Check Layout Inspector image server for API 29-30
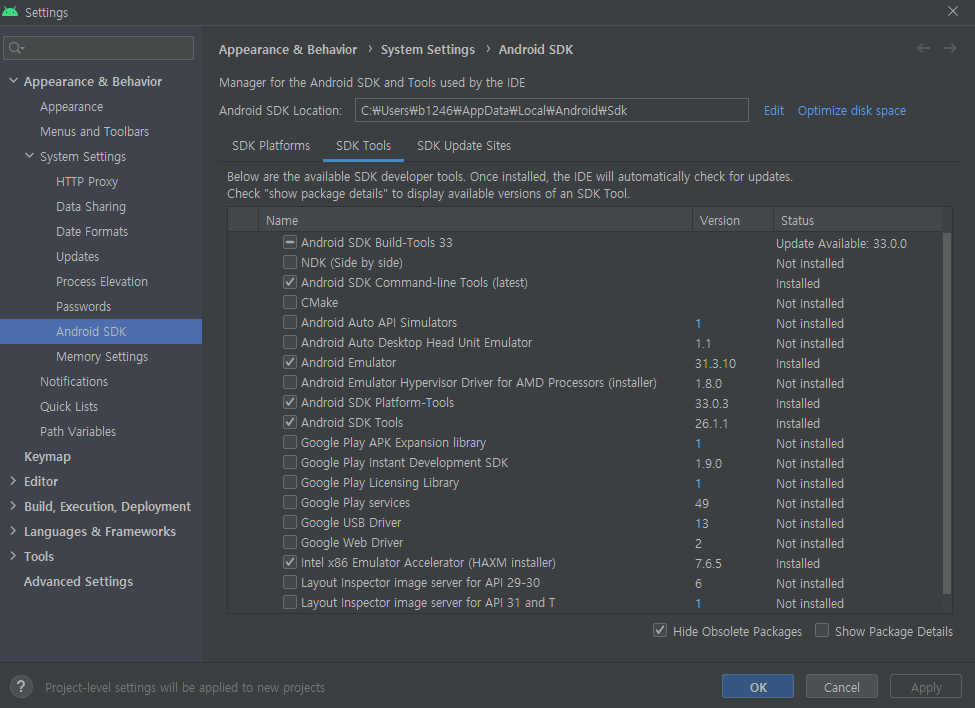 tap(290, 582)
